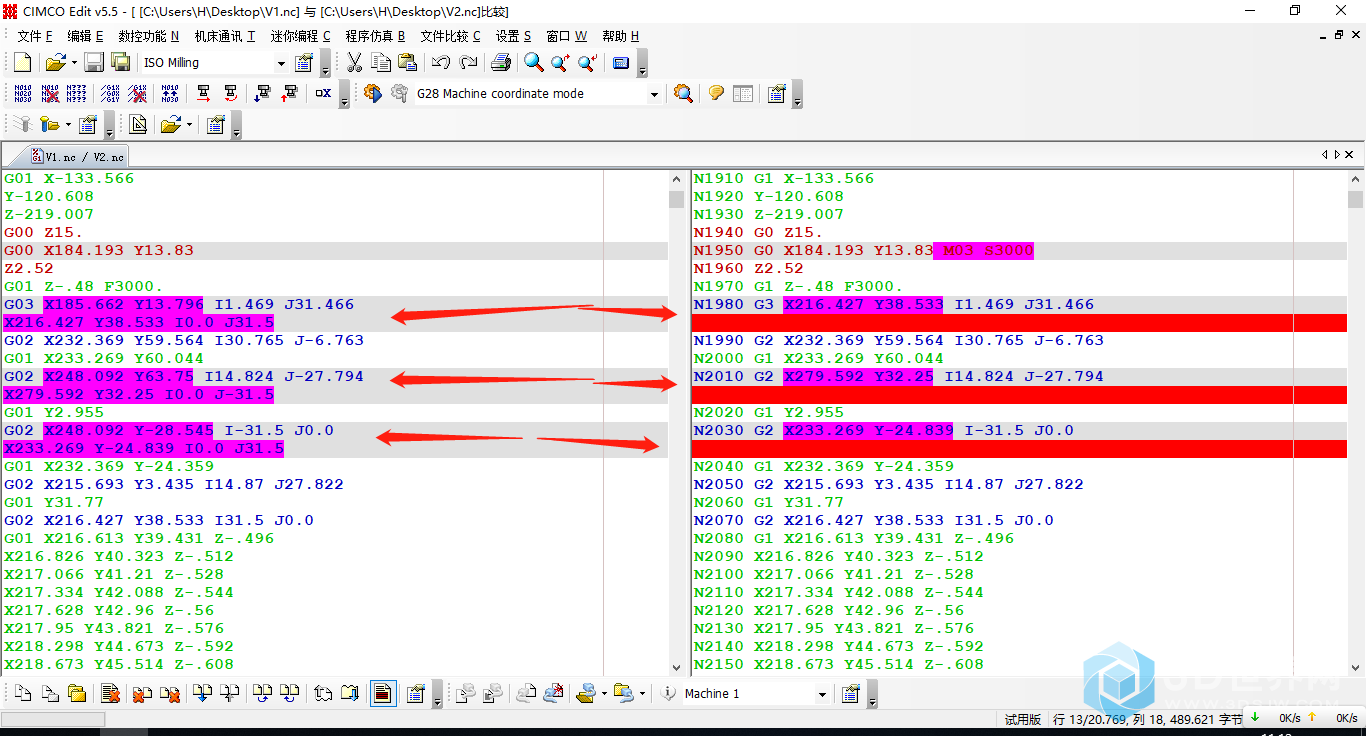Open the G28 Machine coordinate mode dropdown
1366x736 pixels.
(655, 93)
